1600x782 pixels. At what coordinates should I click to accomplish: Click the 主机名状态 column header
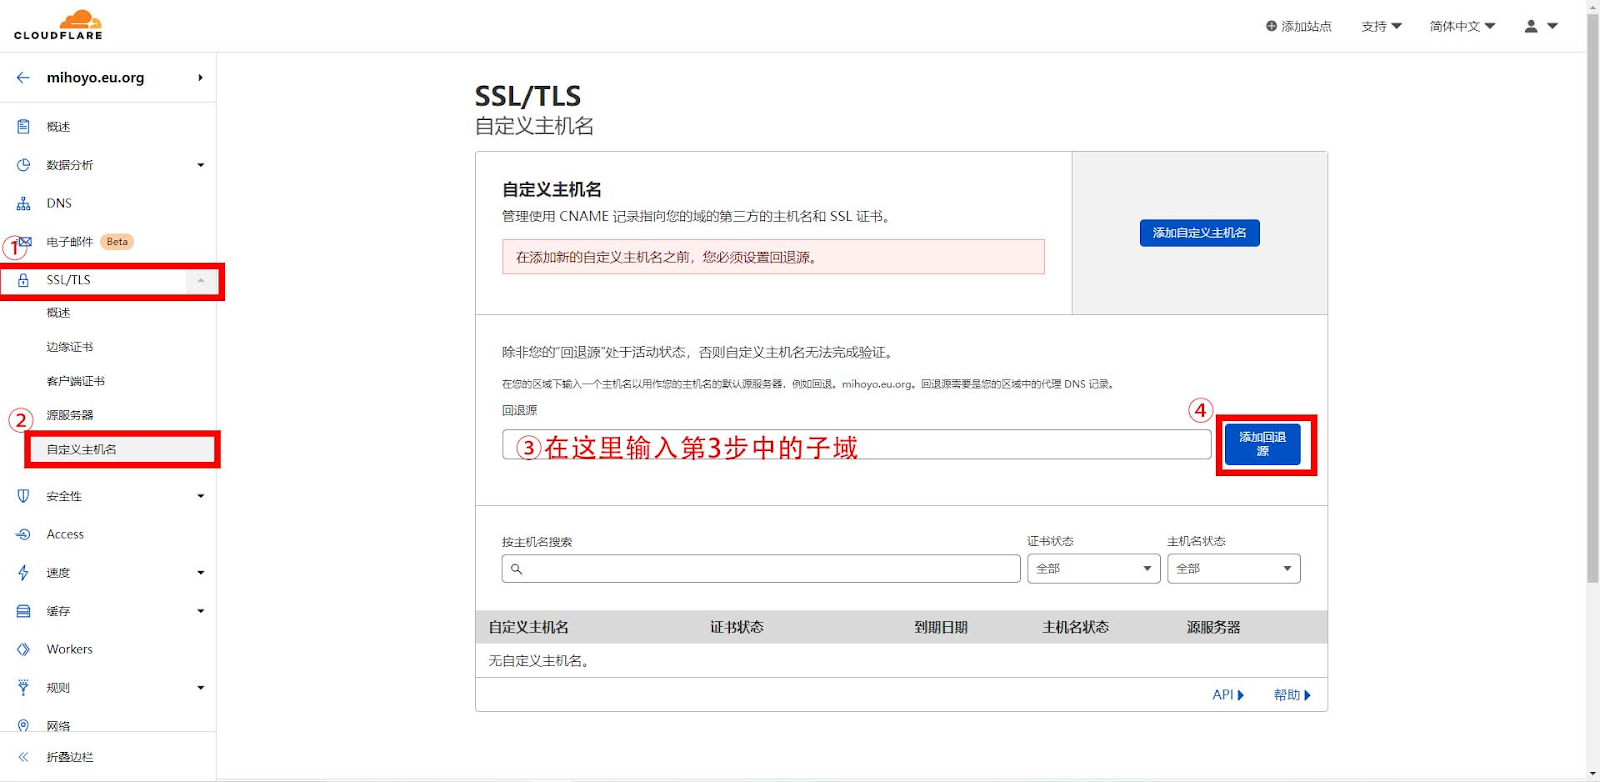coord(1076,627)
